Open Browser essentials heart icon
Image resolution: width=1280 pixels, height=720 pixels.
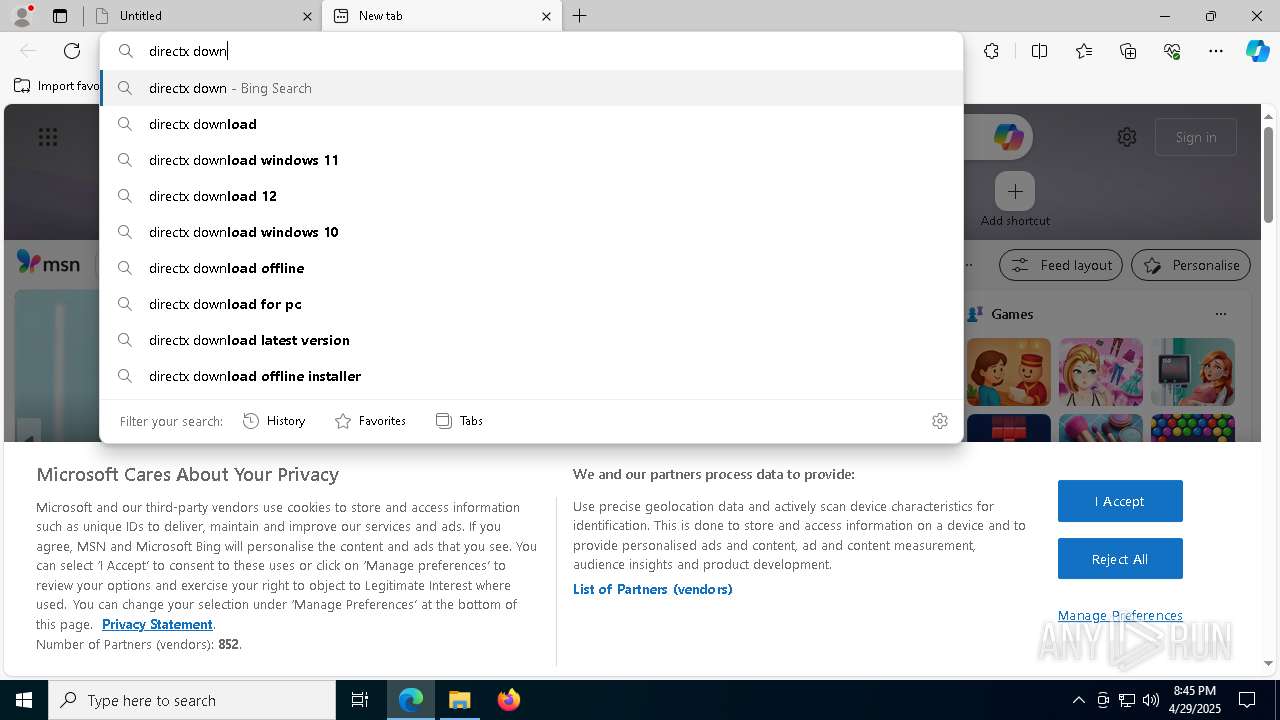tap(1172, 51)
